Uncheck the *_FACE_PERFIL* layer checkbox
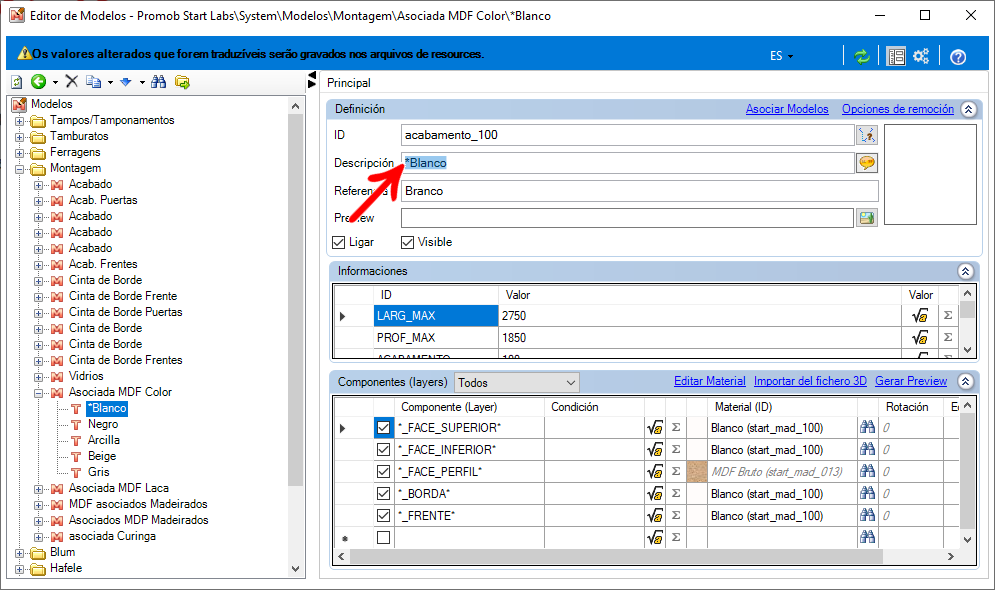Viewport: 995px width, 590px height. pyautogui.click(x=383, y=471)
